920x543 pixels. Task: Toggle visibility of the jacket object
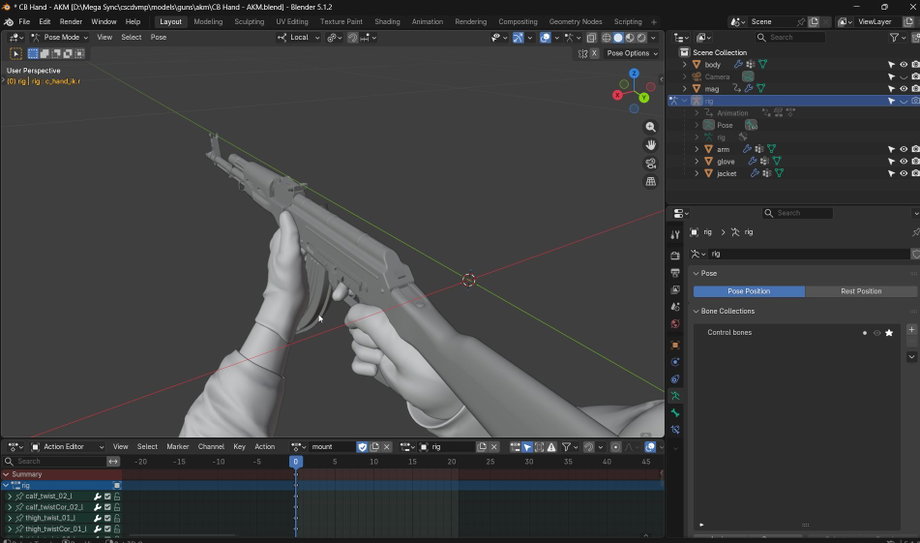[904, 173]
